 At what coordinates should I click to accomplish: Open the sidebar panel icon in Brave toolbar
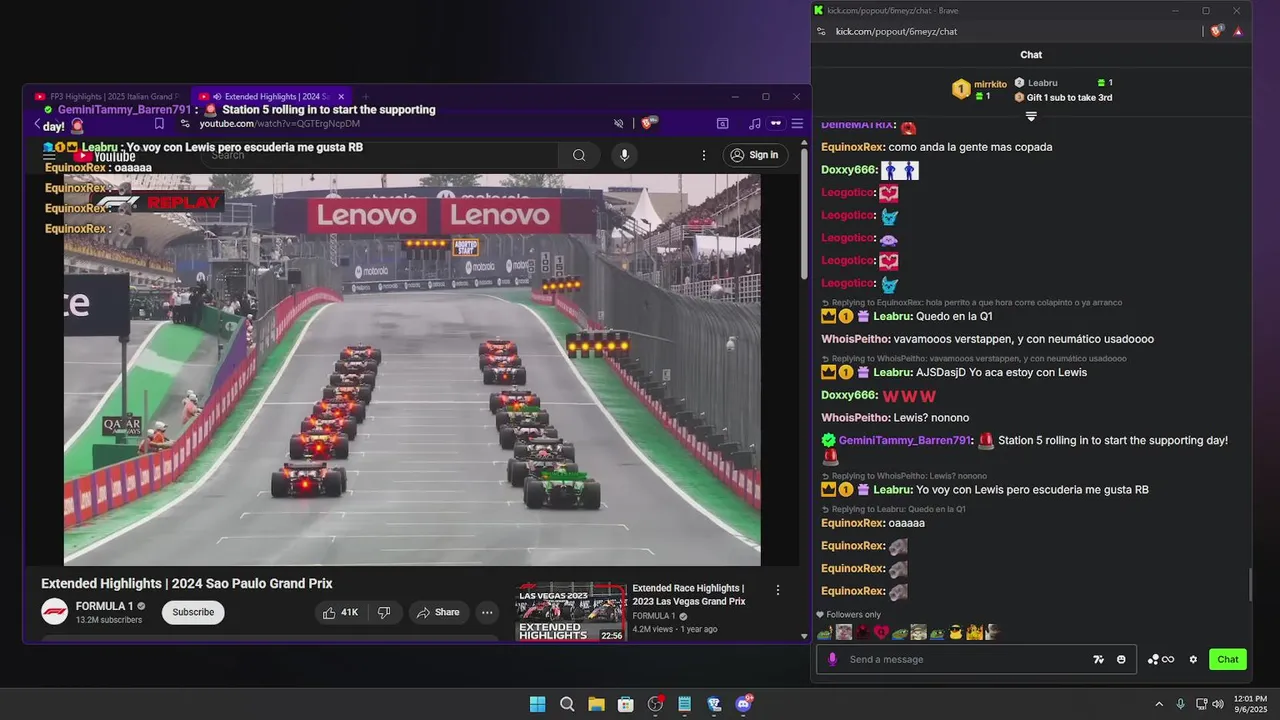[x=722, y=124]
